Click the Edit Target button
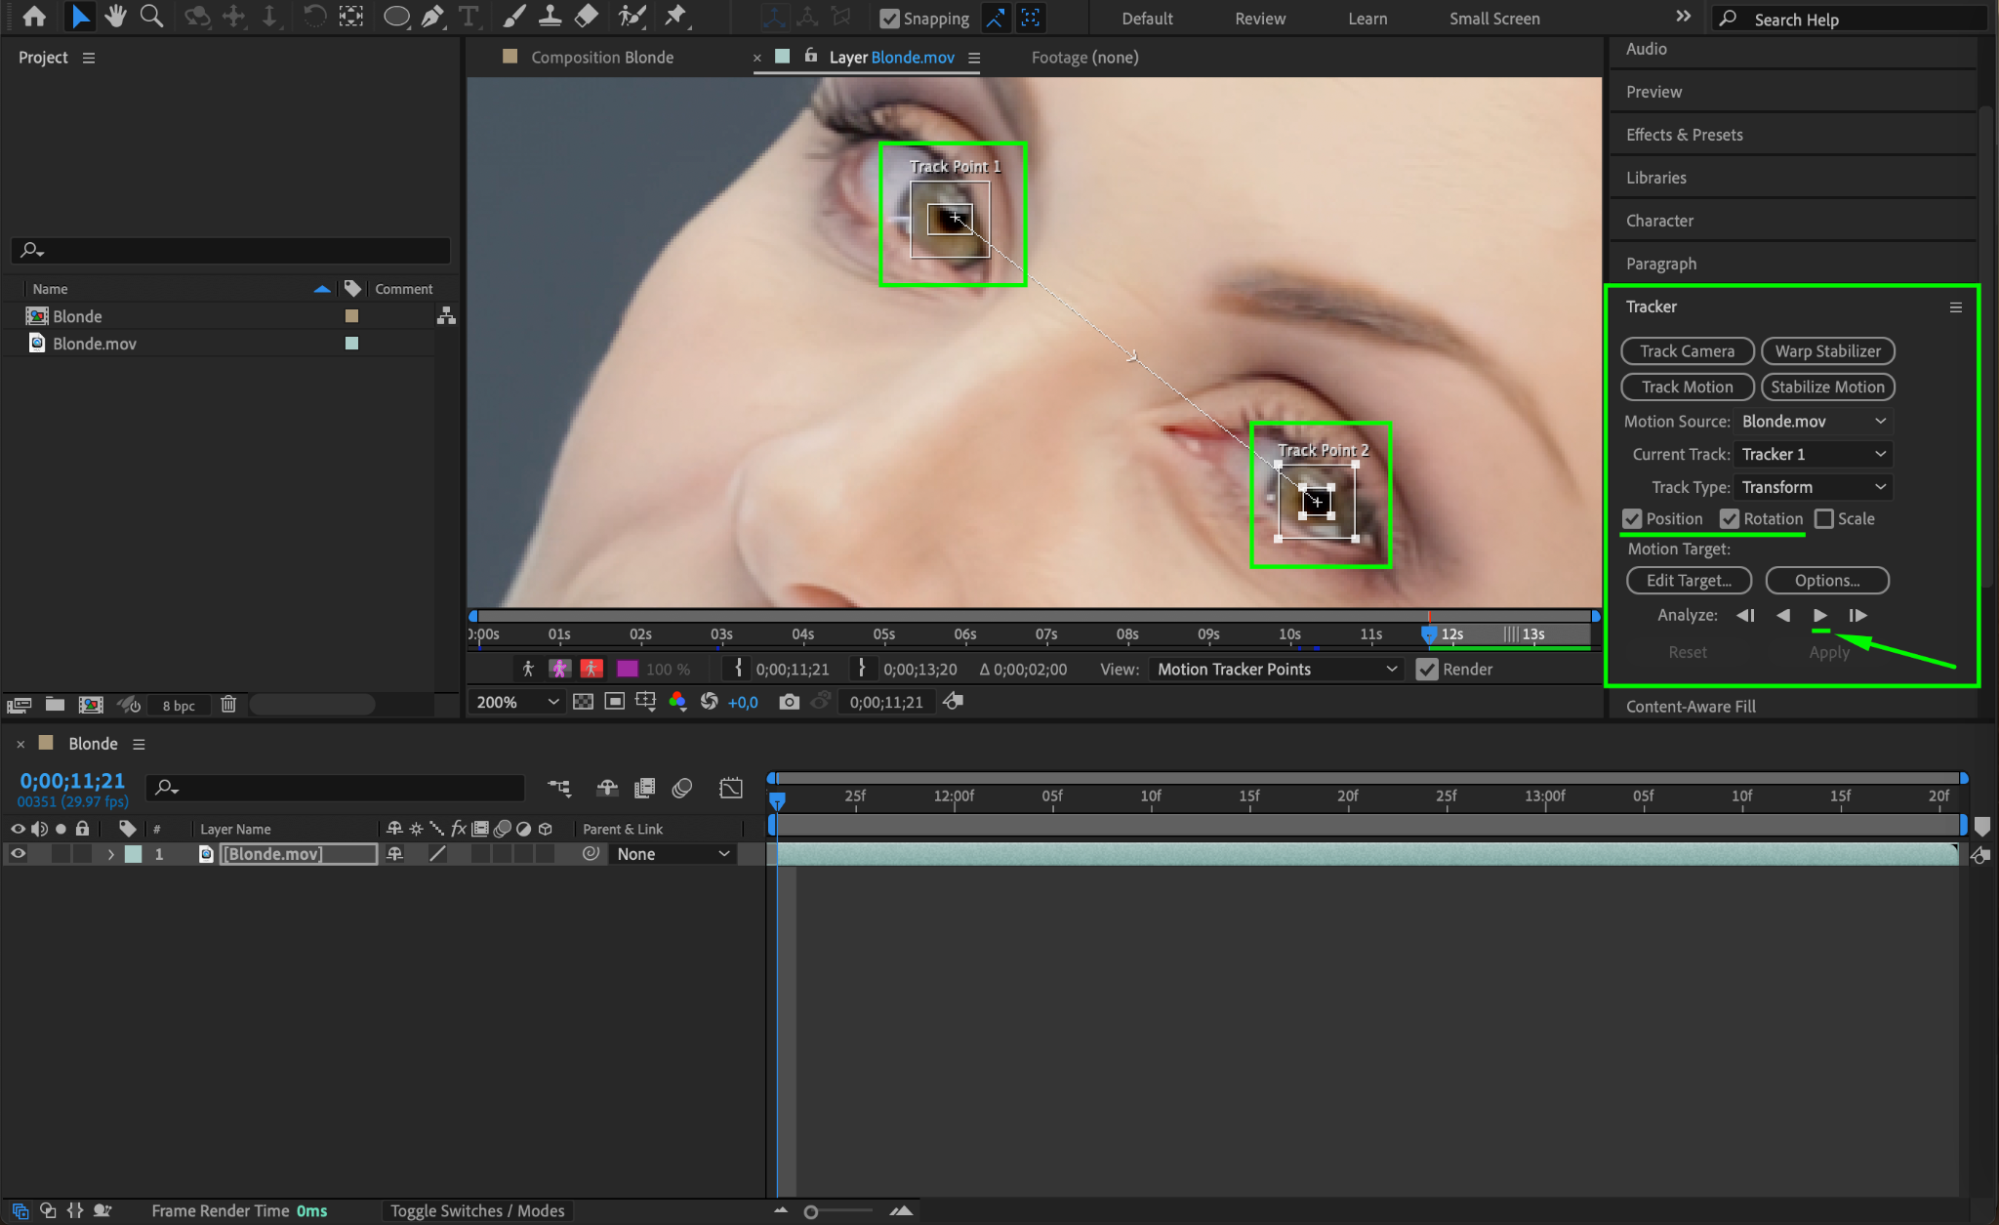This screenshot has width=1999, height=1225. [x=1688, y=580]
